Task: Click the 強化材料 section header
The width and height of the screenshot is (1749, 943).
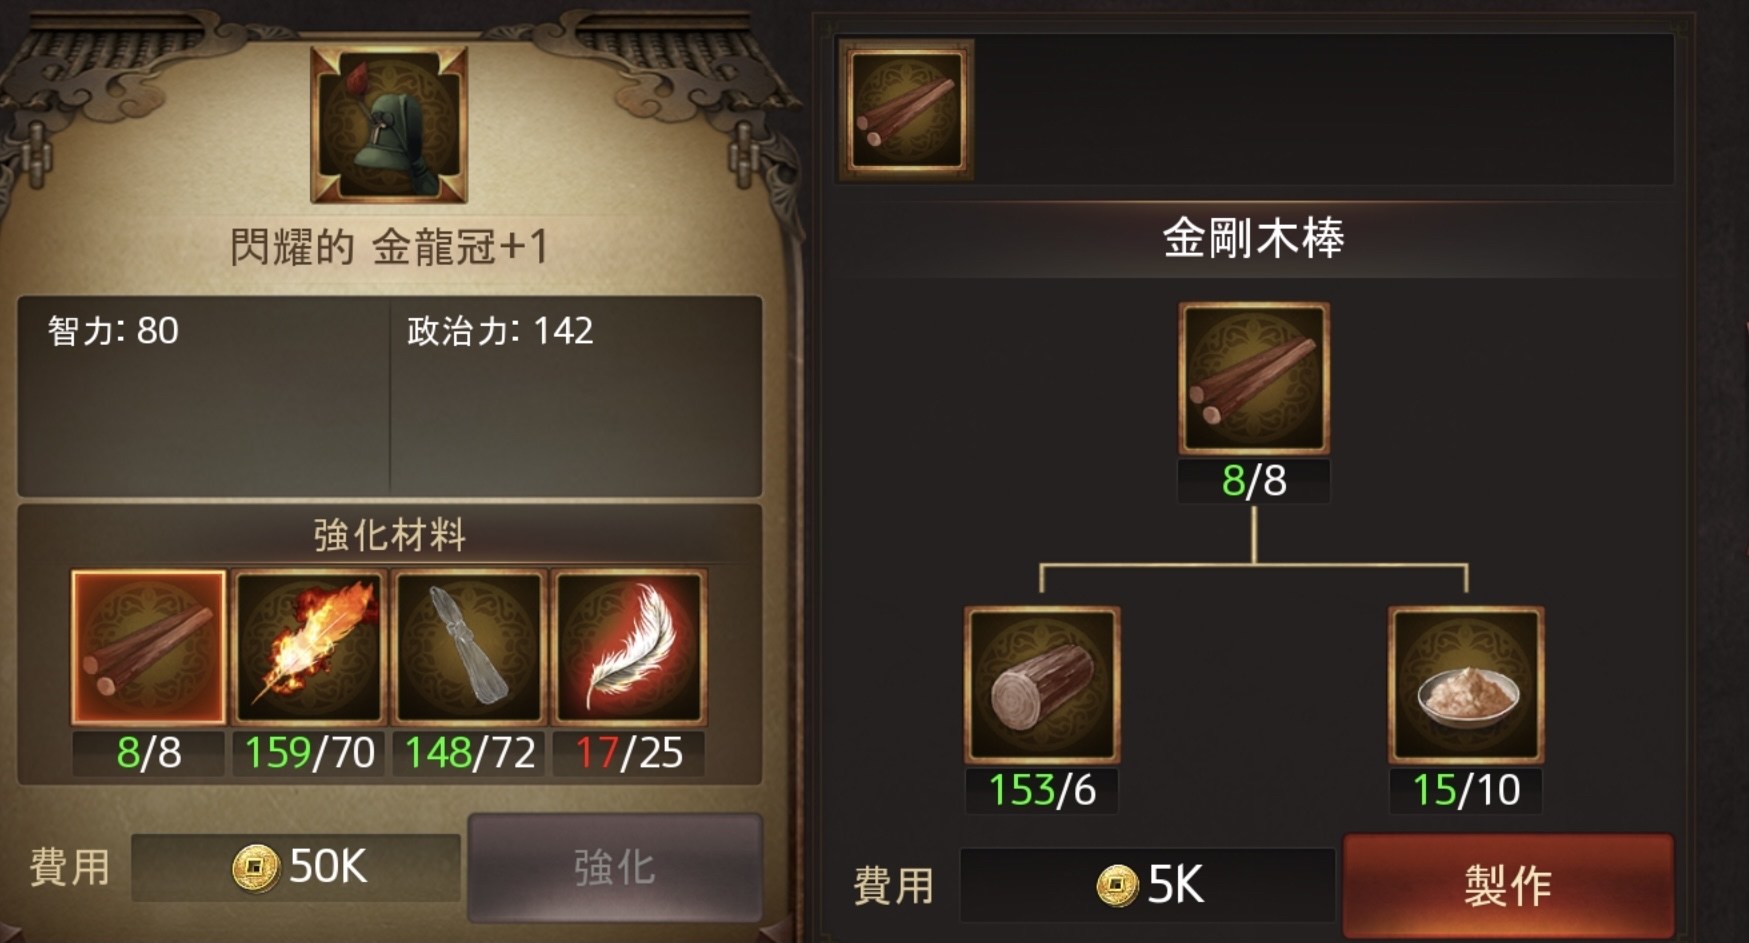Action: 389,536
